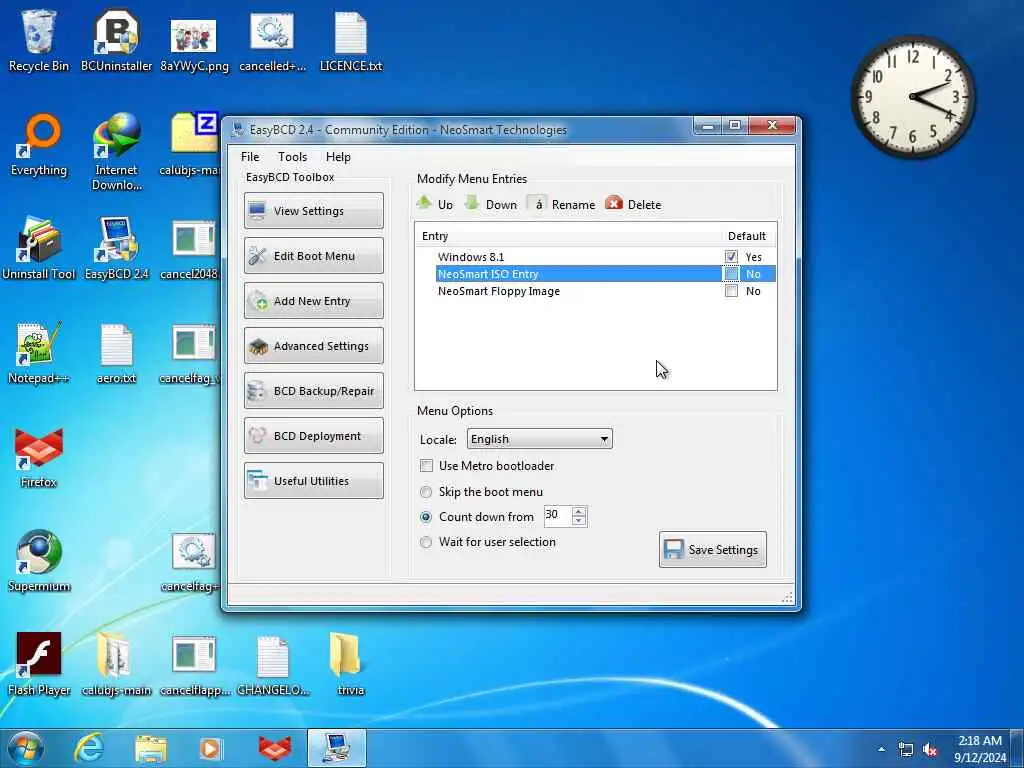Select Everything desktop shortcut
Screen dimensions: 1024x768
click(39, 145)
